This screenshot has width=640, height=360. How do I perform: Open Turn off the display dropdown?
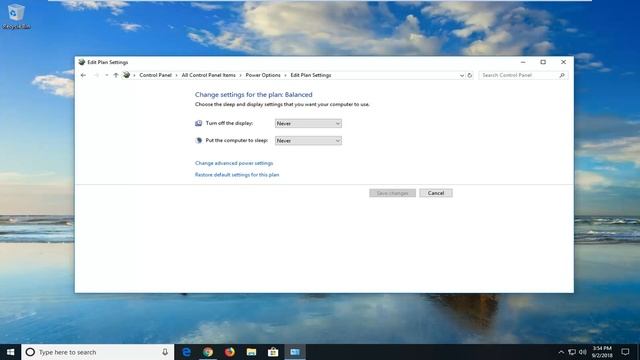click(x=308, y=123)
